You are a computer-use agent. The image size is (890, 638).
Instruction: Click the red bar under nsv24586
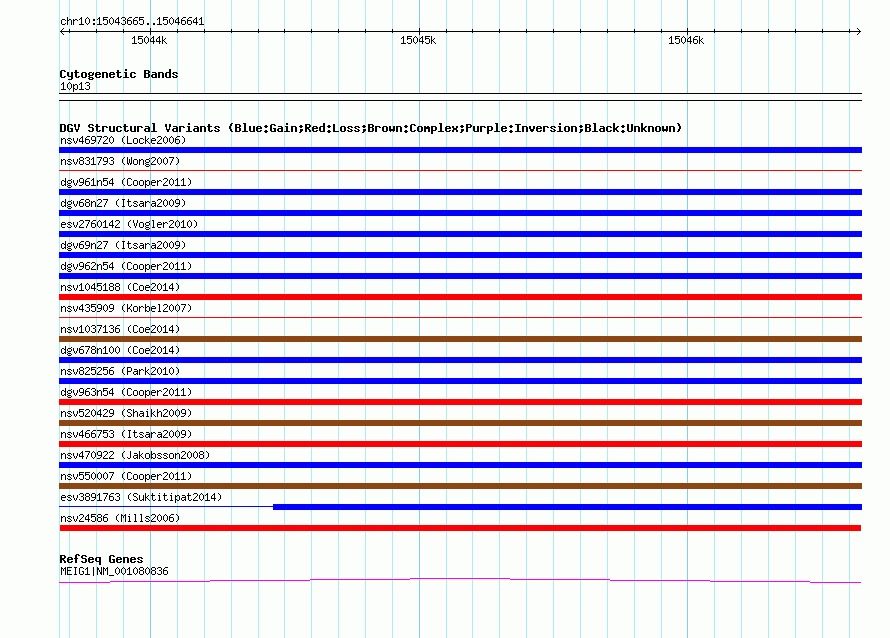pyautogui.click(x=460, y=528)
